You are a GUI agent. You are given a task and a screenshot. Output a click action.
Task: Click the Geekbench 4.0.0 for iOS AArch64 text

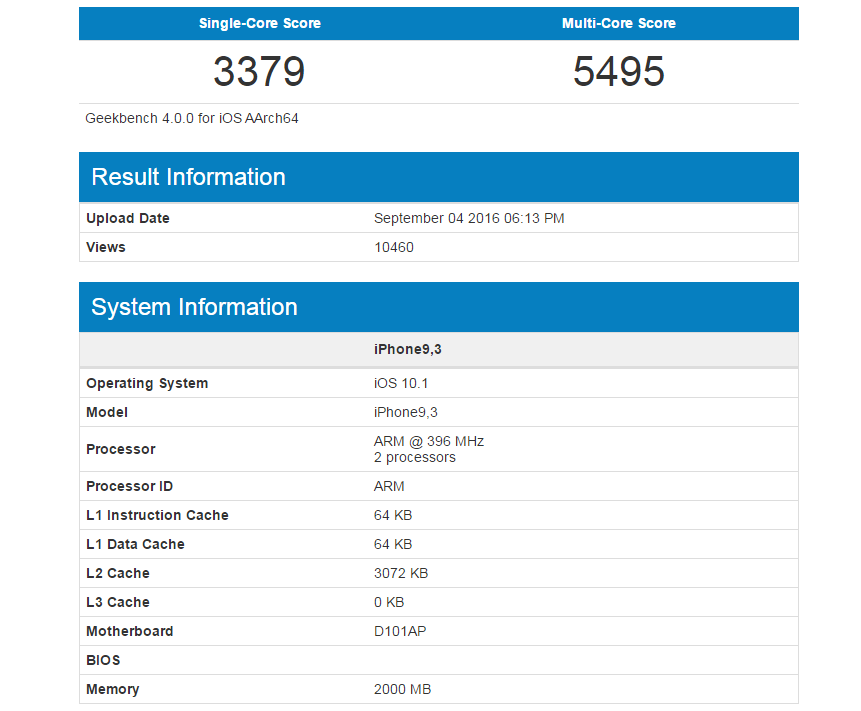tap(192, 119)
